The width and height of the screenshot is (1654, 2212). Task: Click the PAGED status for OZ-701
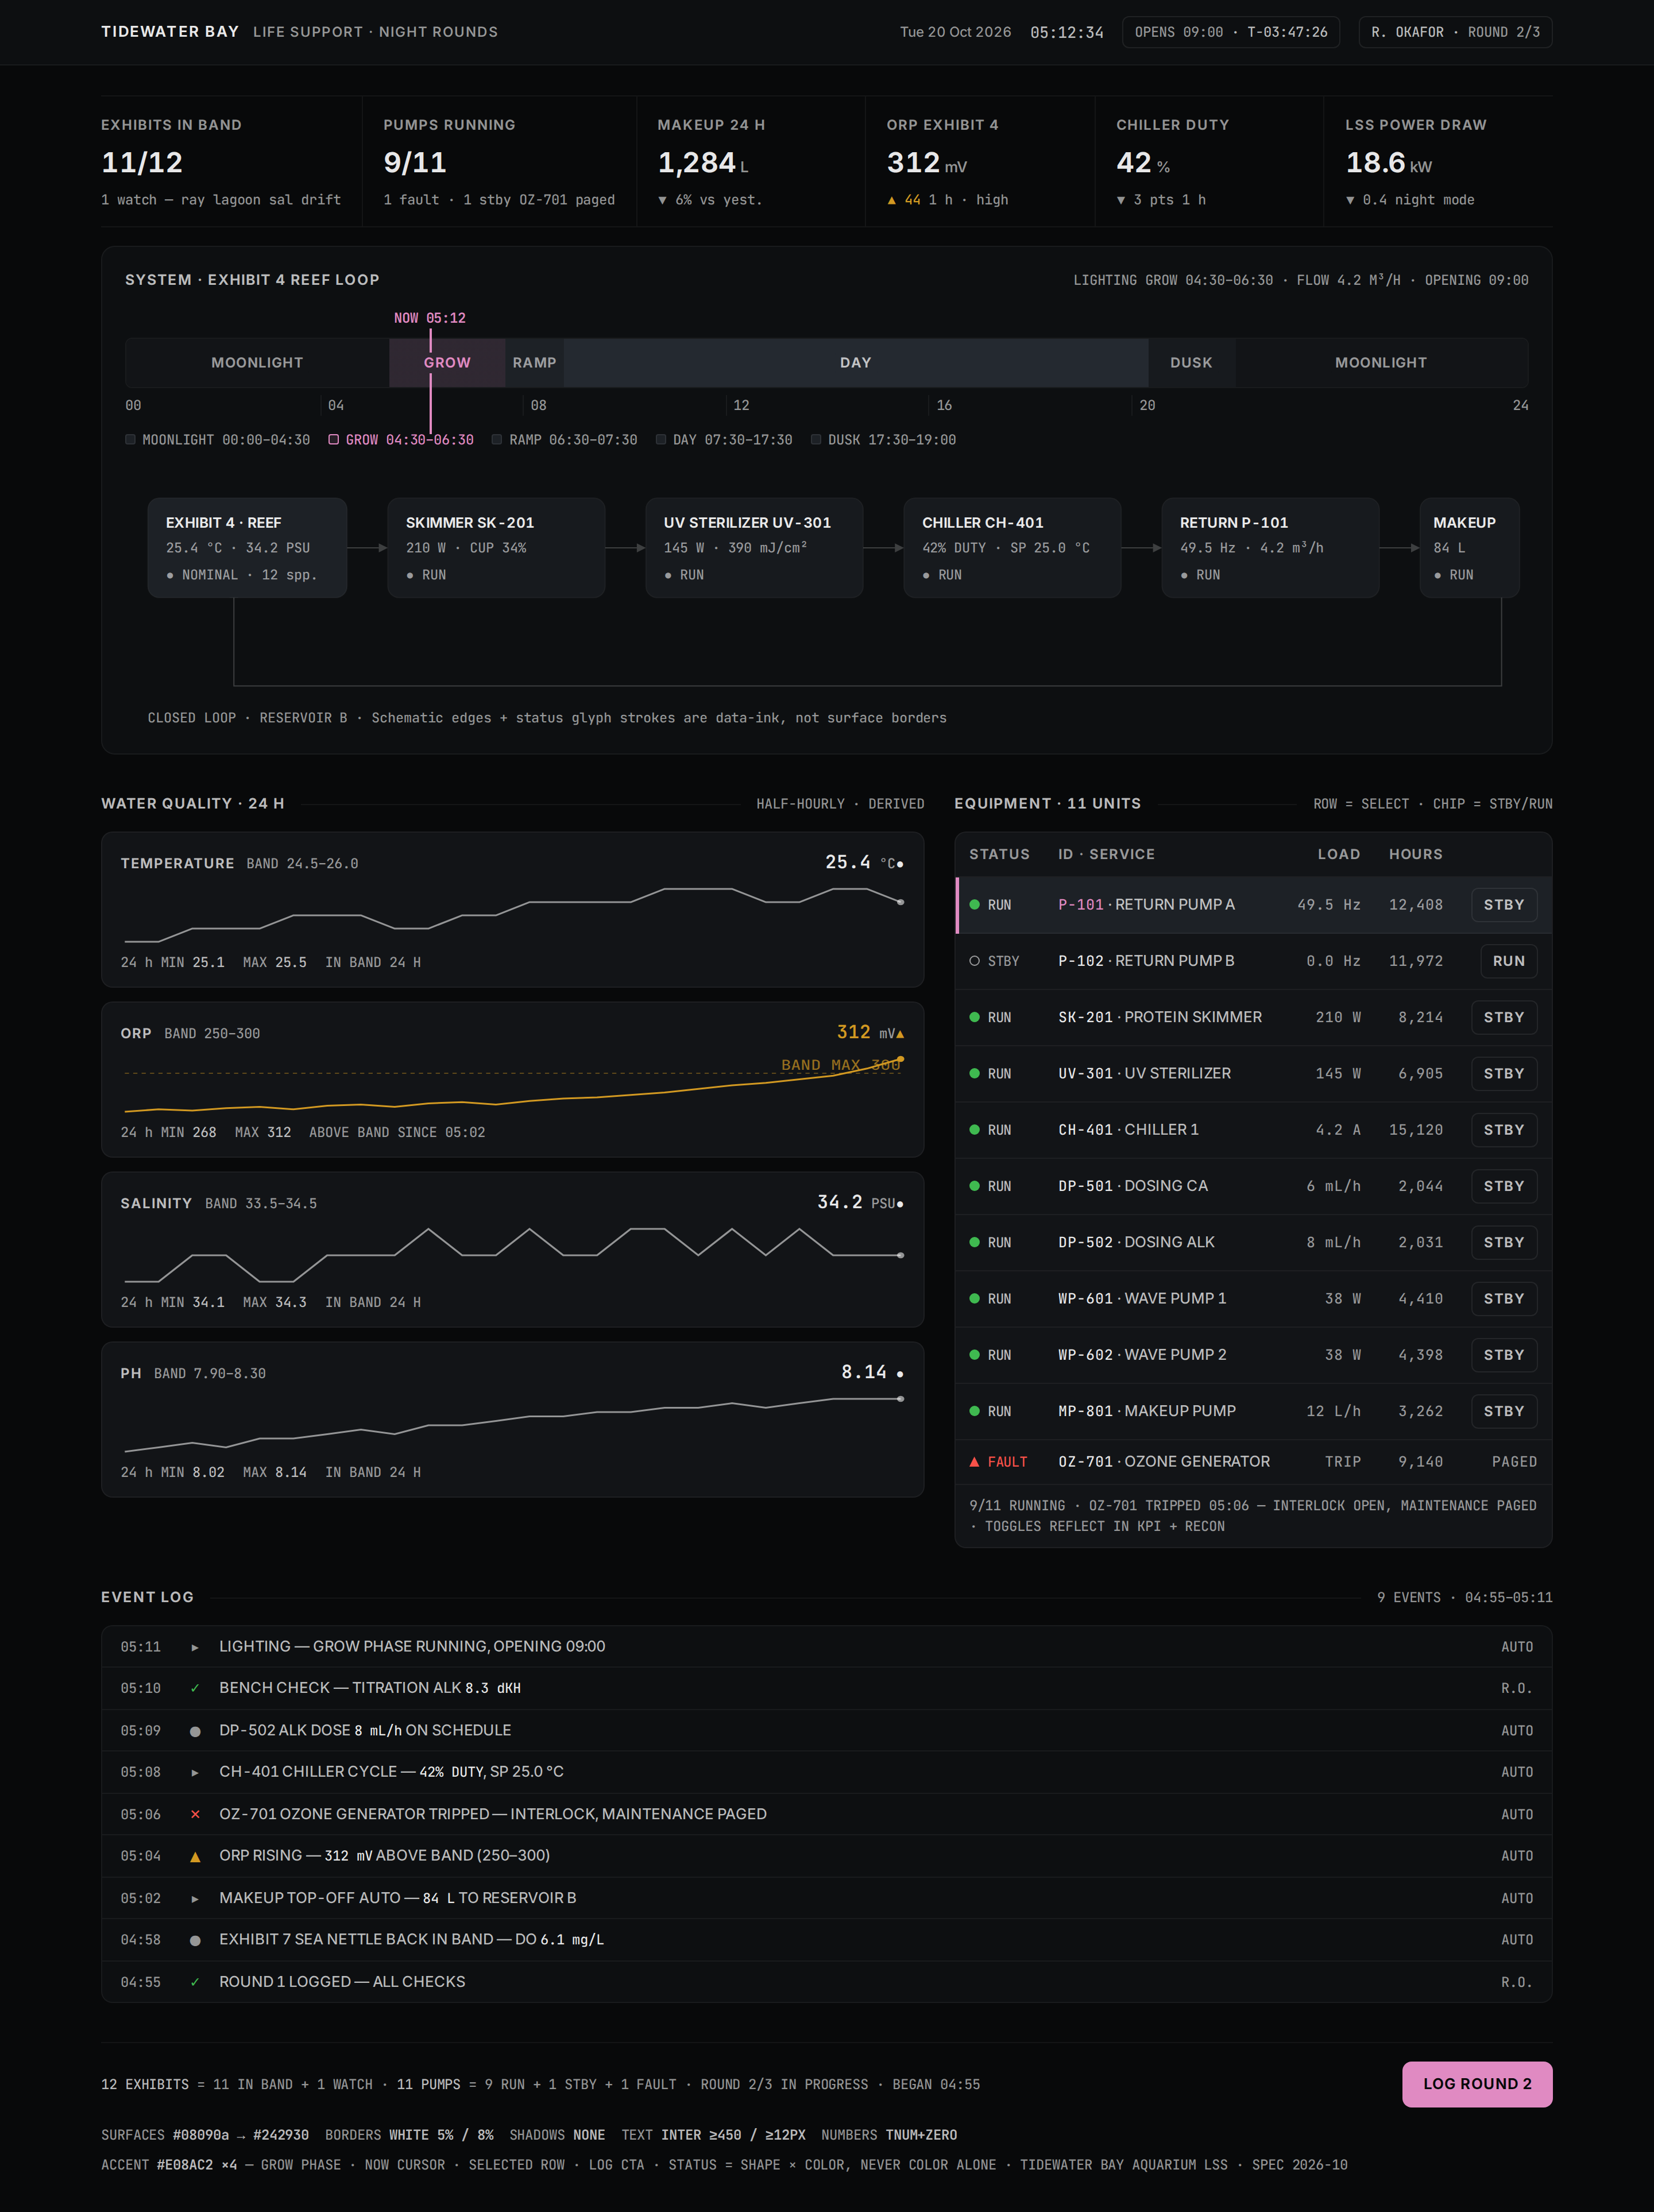tap(1514, 1462)
